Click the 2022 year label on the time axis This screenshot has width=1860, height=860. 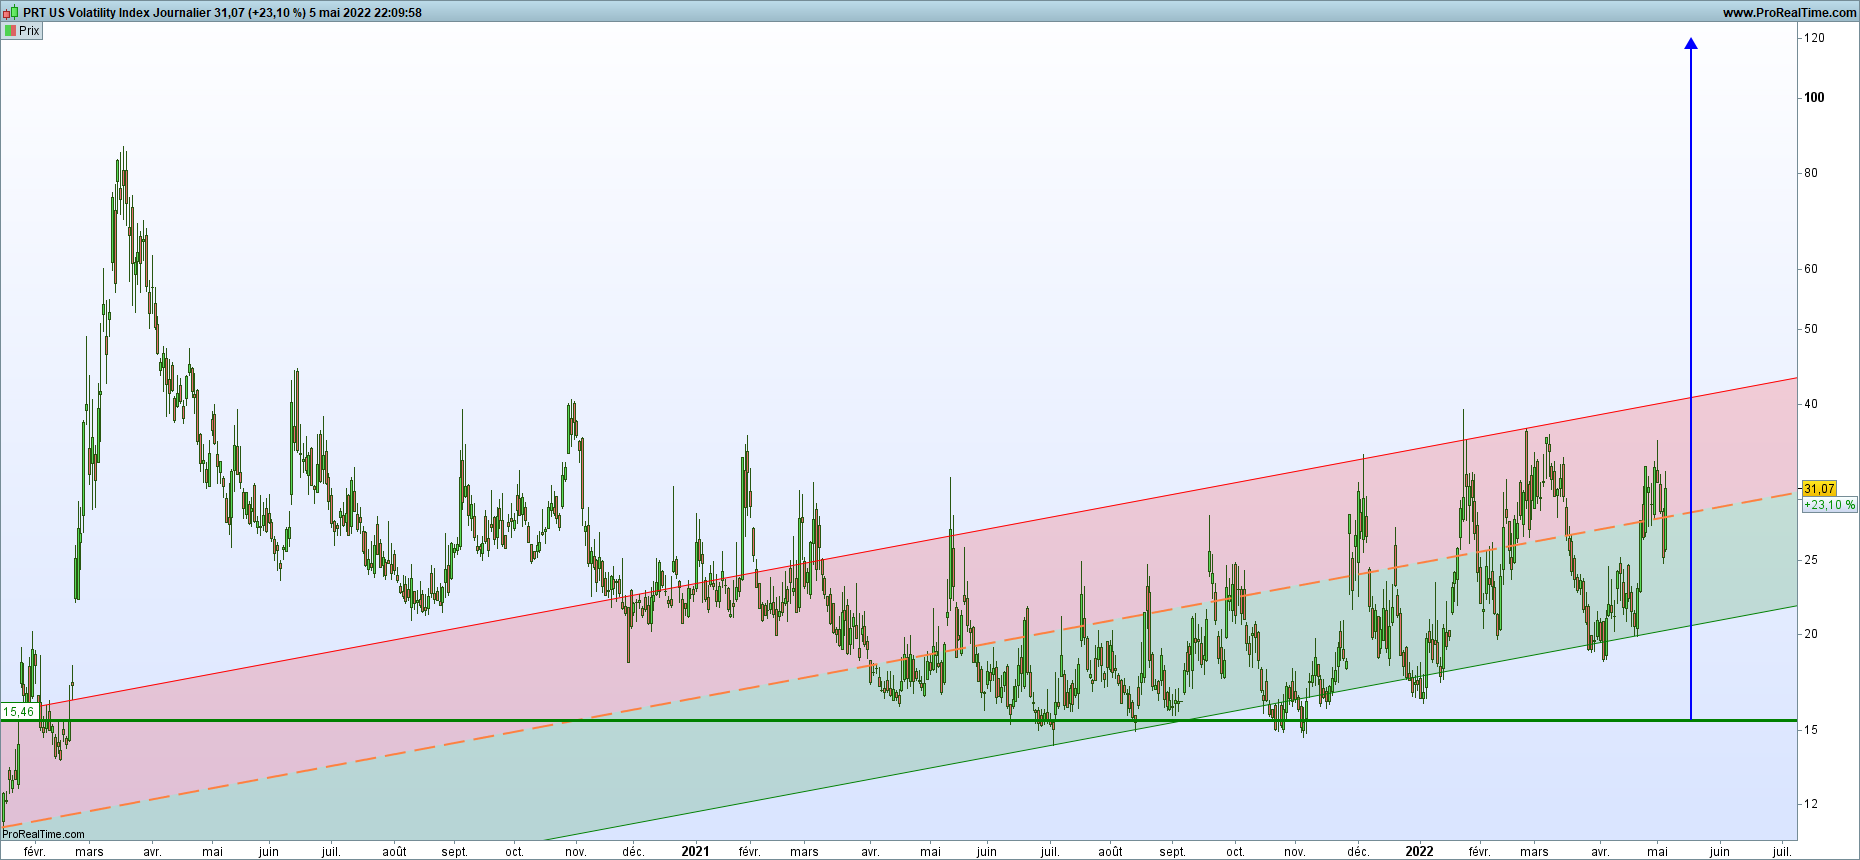coord(1419,852)
